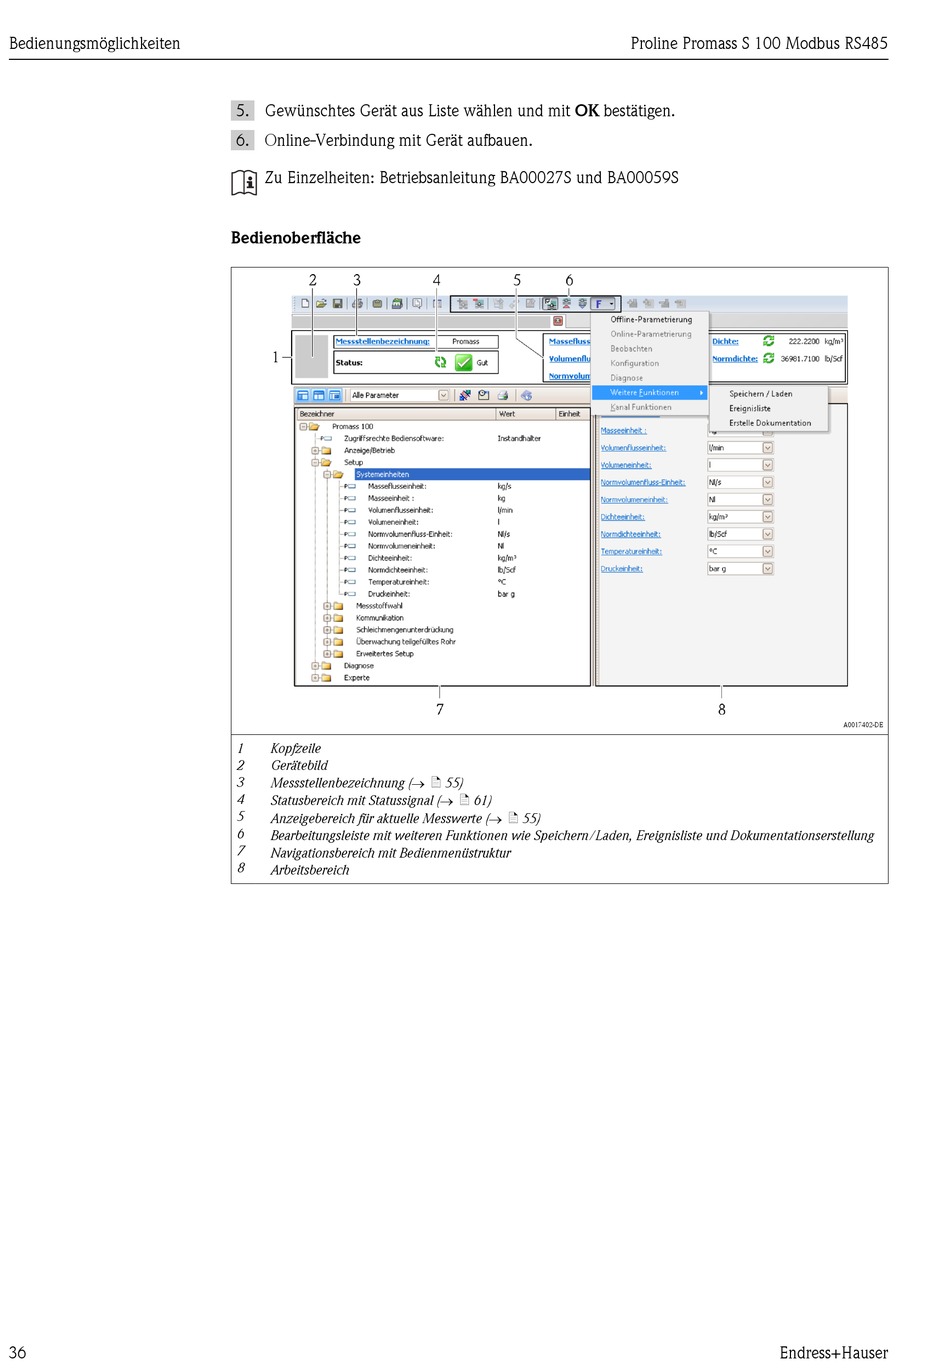Screen dimensions: 950x1369
Task: Click the green refresh icon next to Status
Action: click(441, 363)
